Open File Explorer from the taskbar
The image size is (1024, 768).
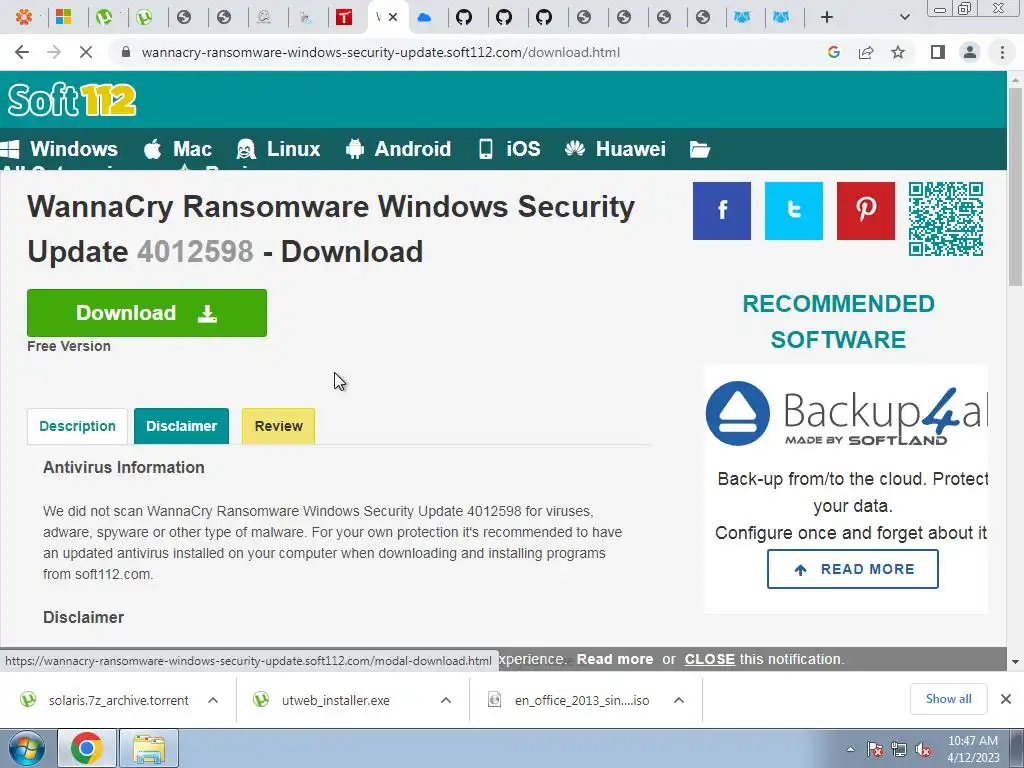pos(149,748)
